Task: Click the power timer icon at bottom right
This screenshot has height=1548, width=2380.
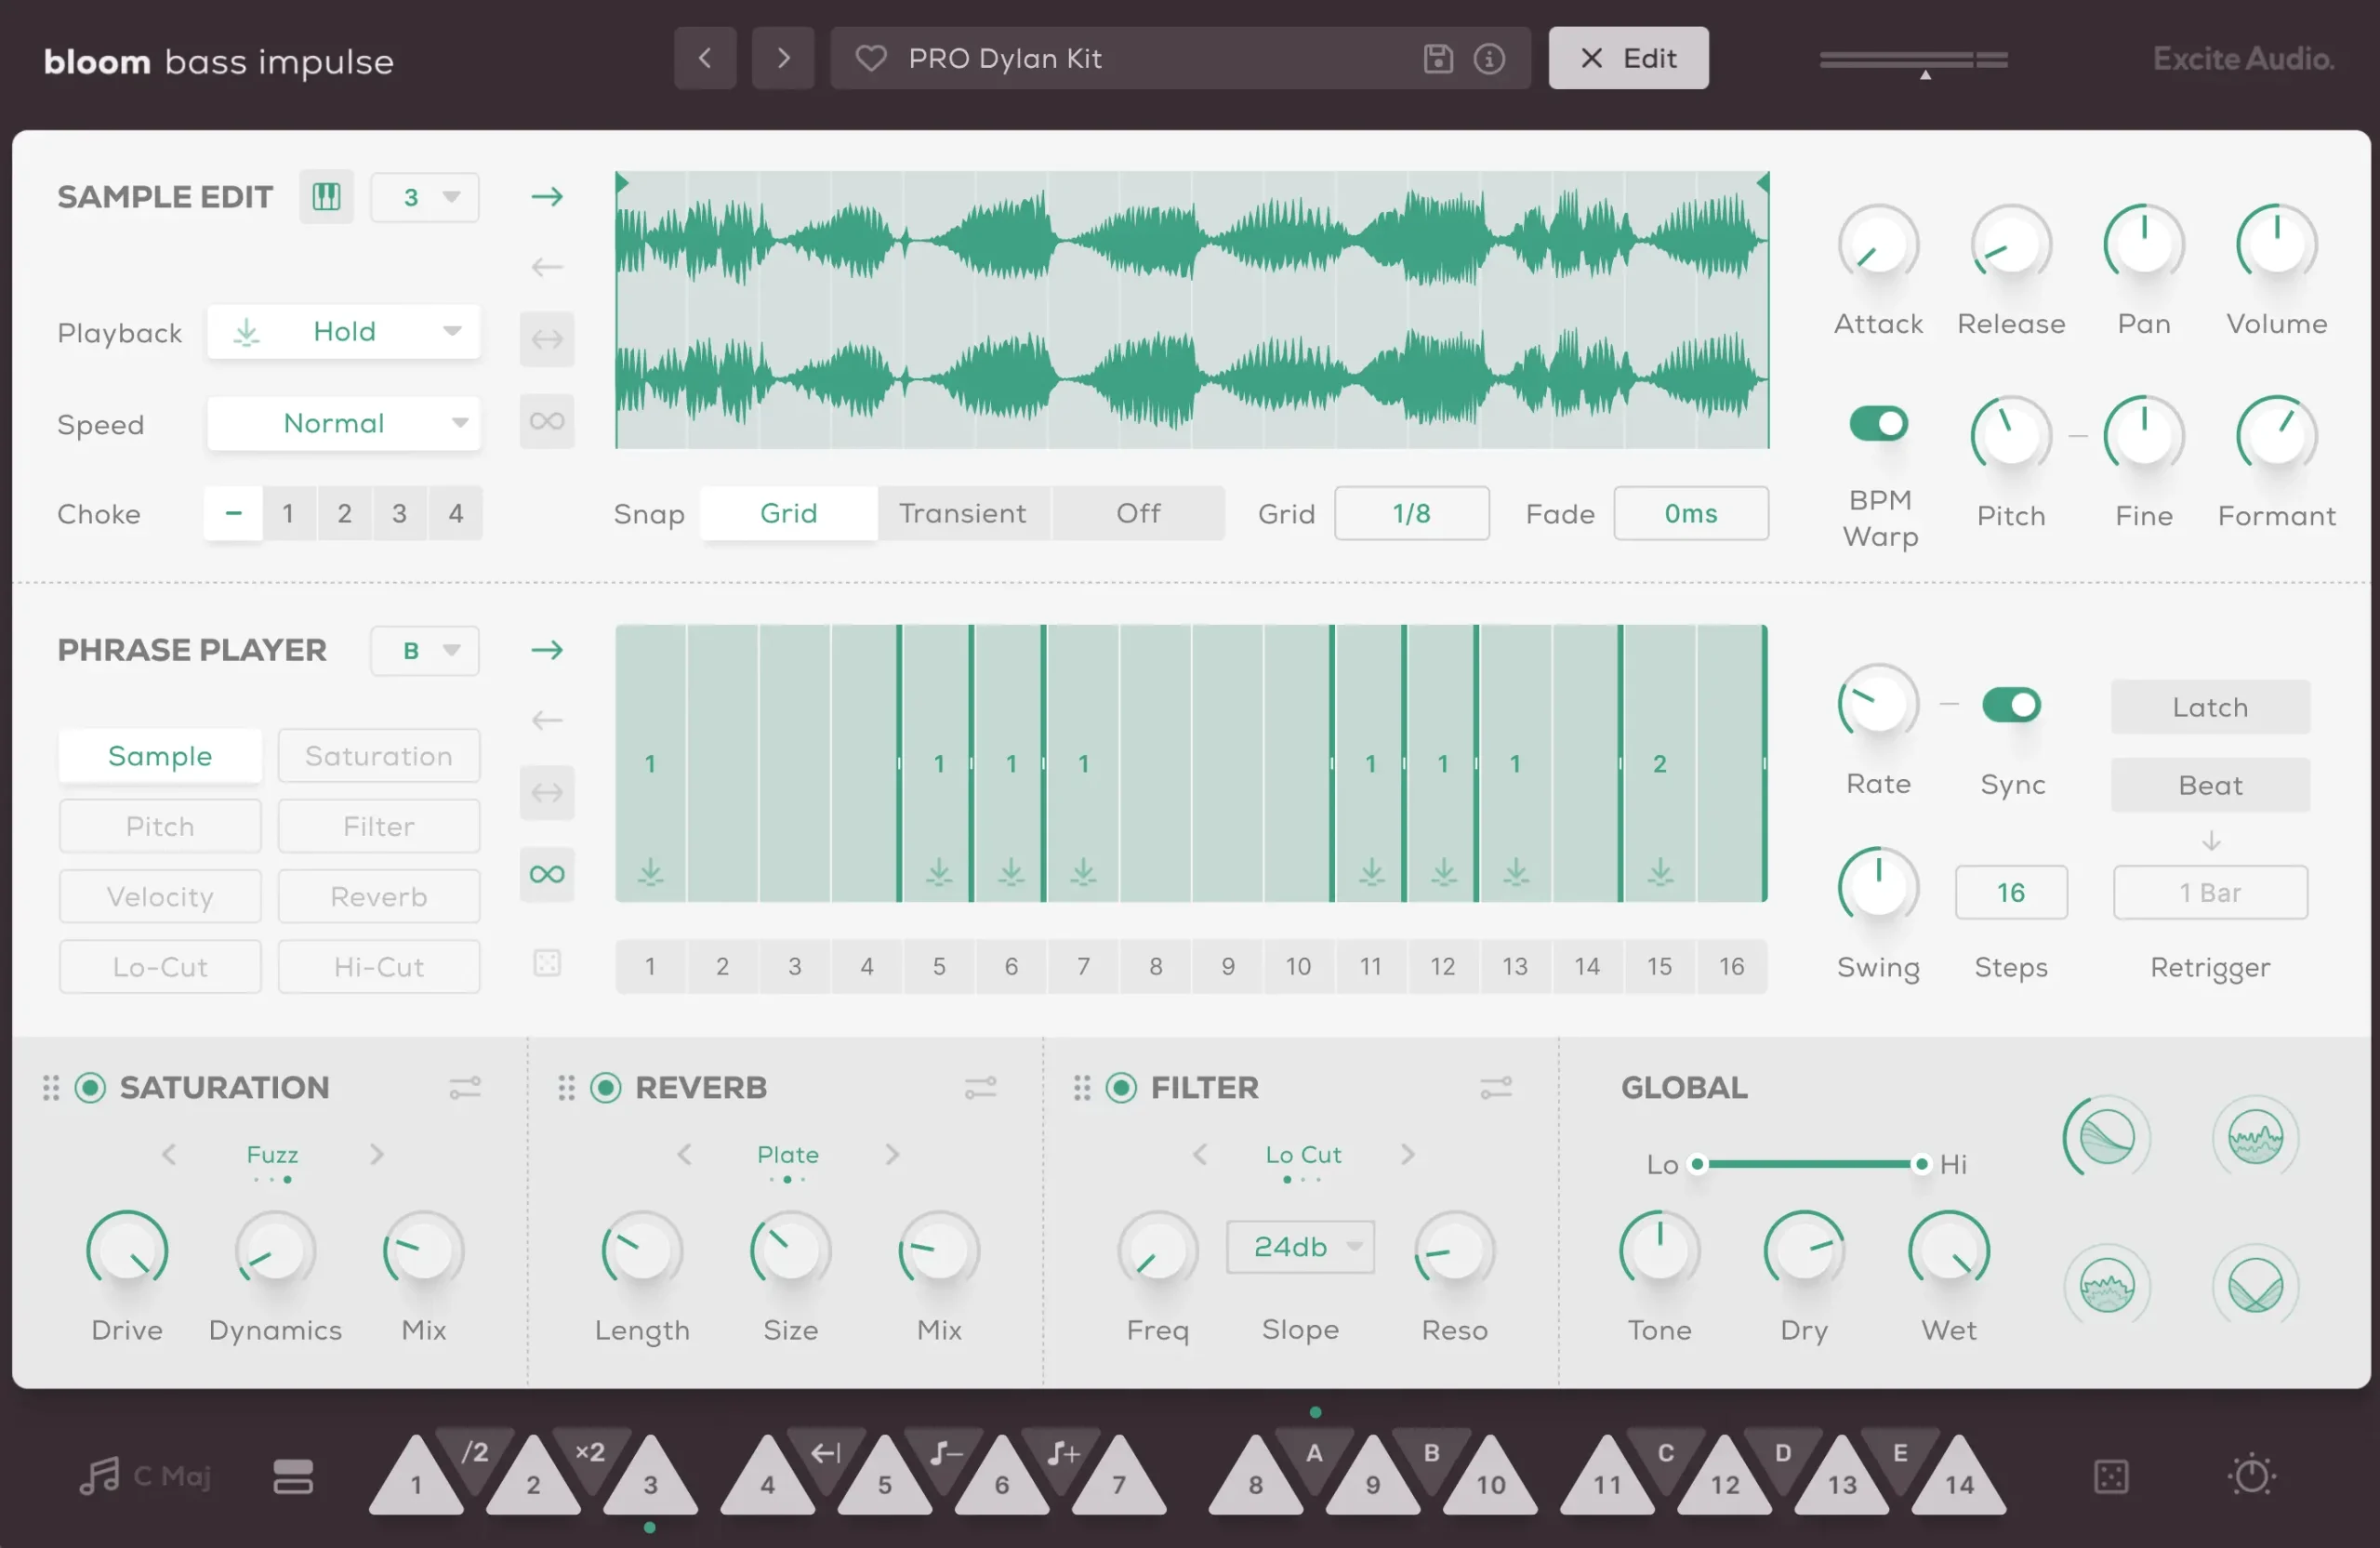Action: (x=2251, y=1477)
